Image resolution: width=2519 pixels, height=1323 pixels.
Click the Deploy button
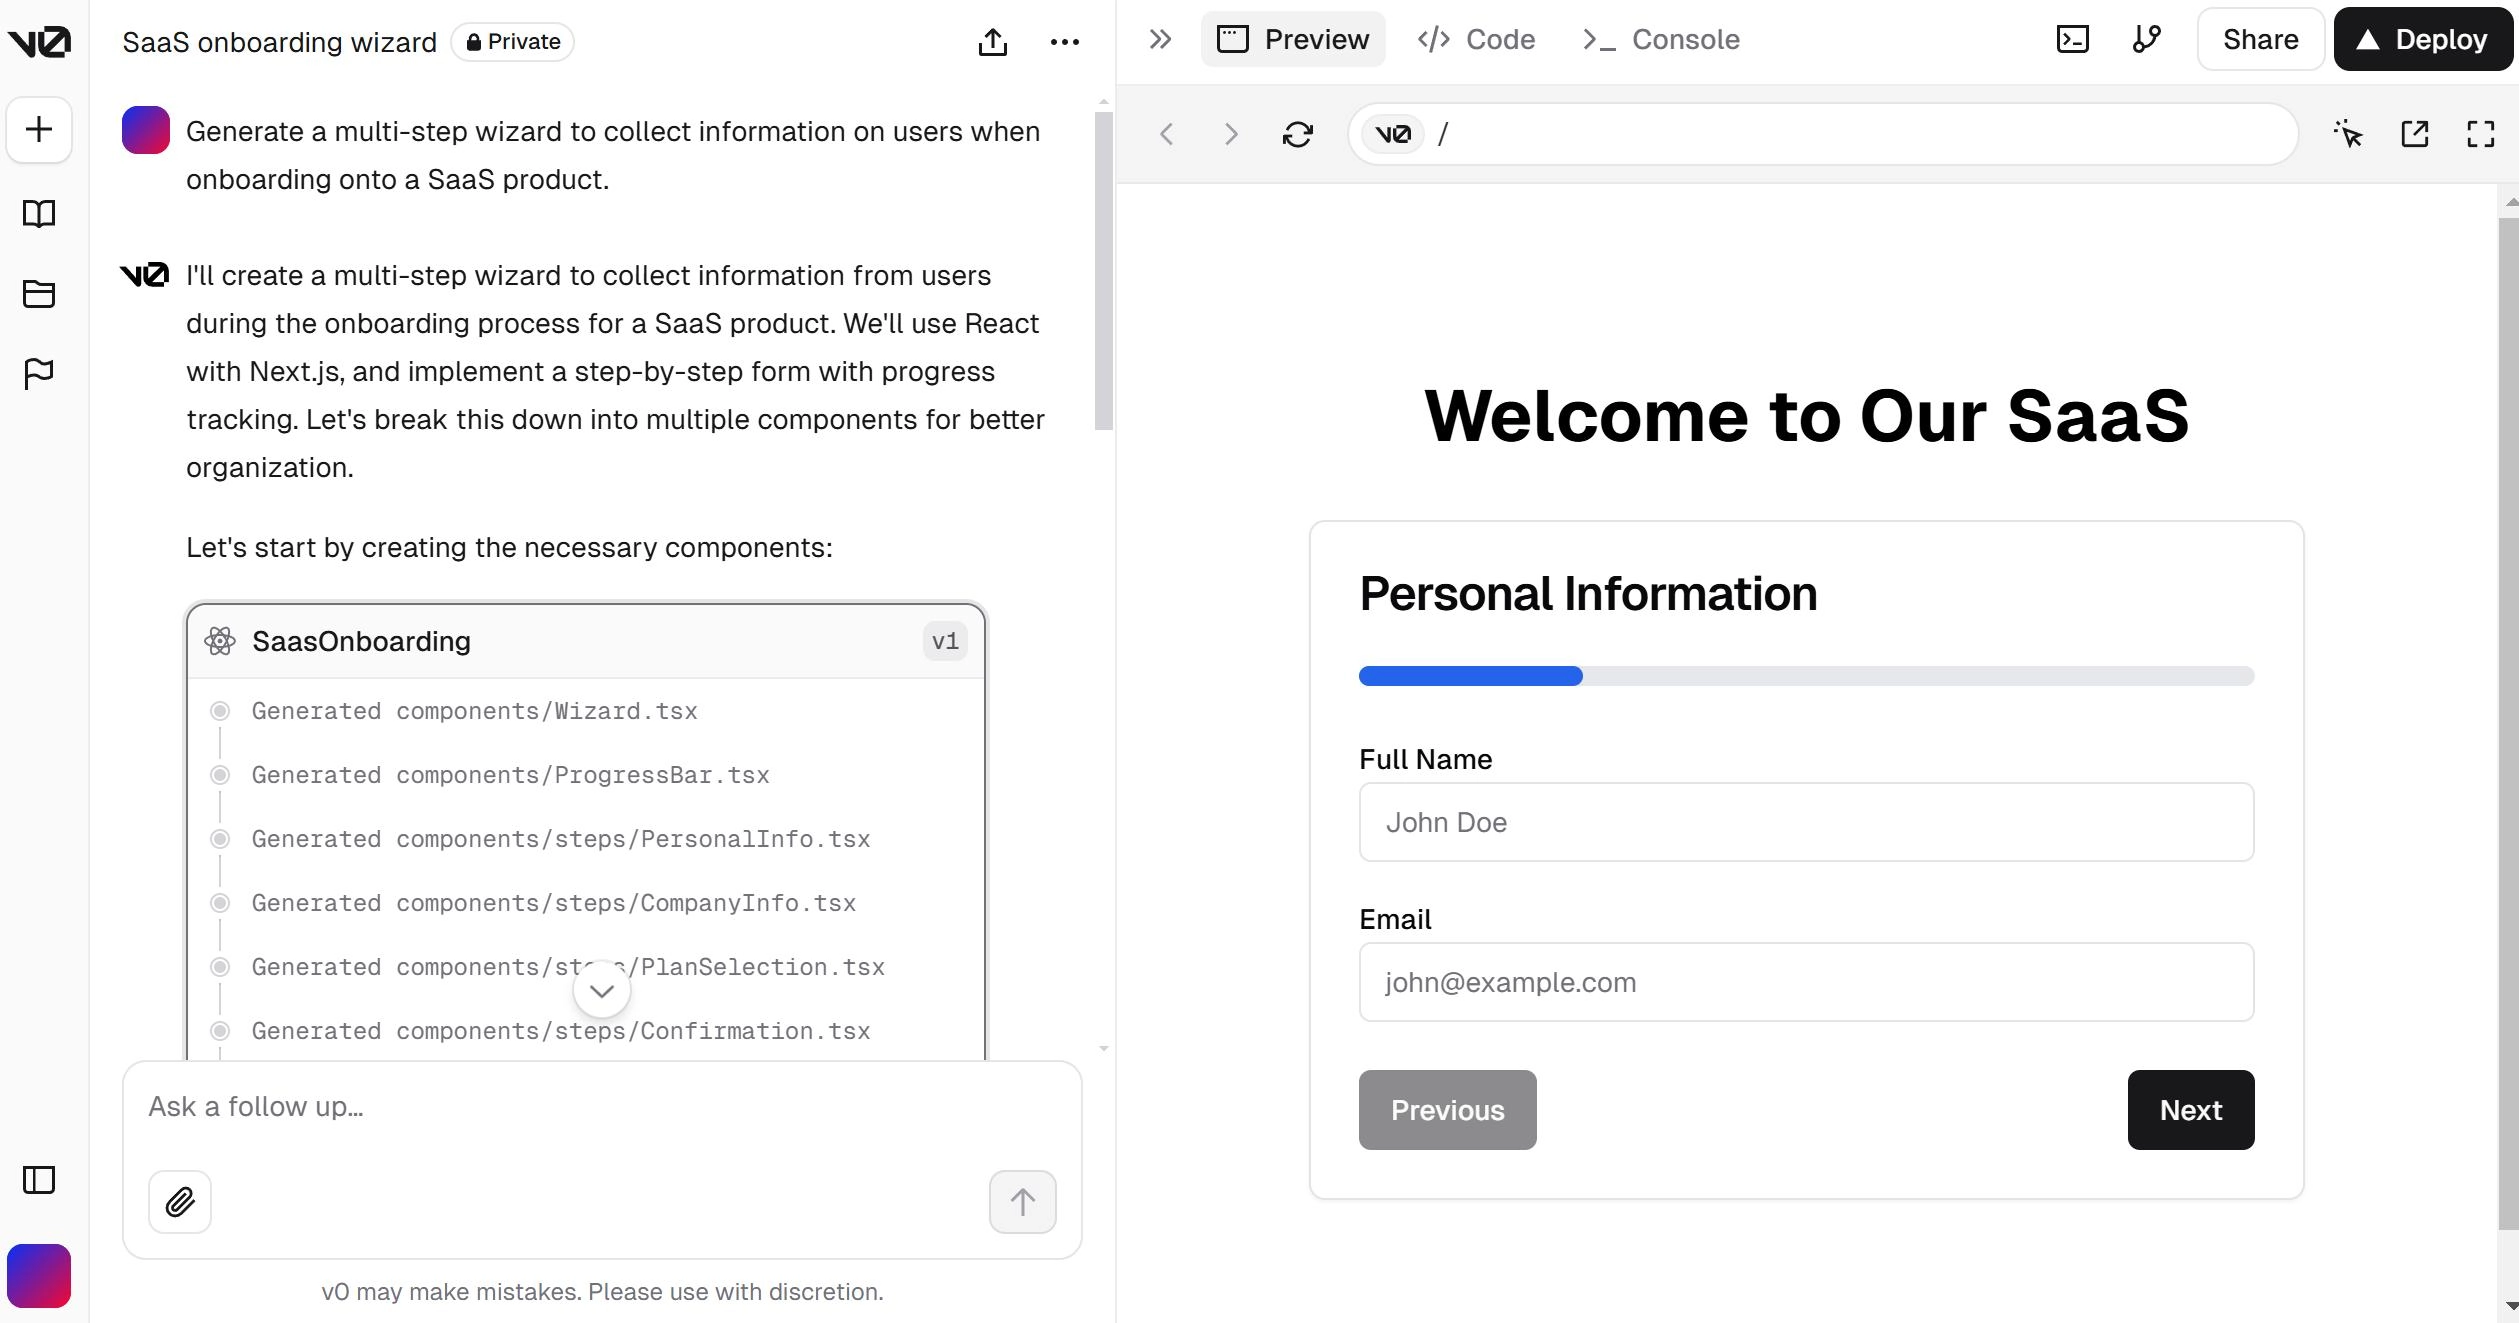pos(2422,39)
